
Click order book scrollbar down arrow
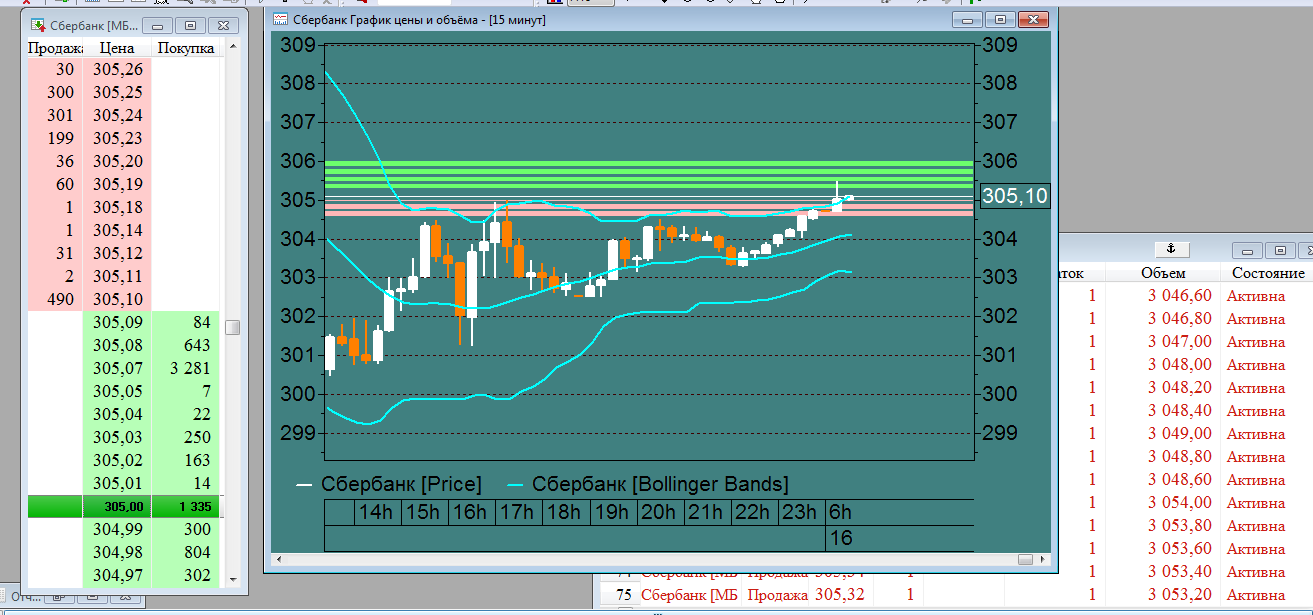(233, 579)
